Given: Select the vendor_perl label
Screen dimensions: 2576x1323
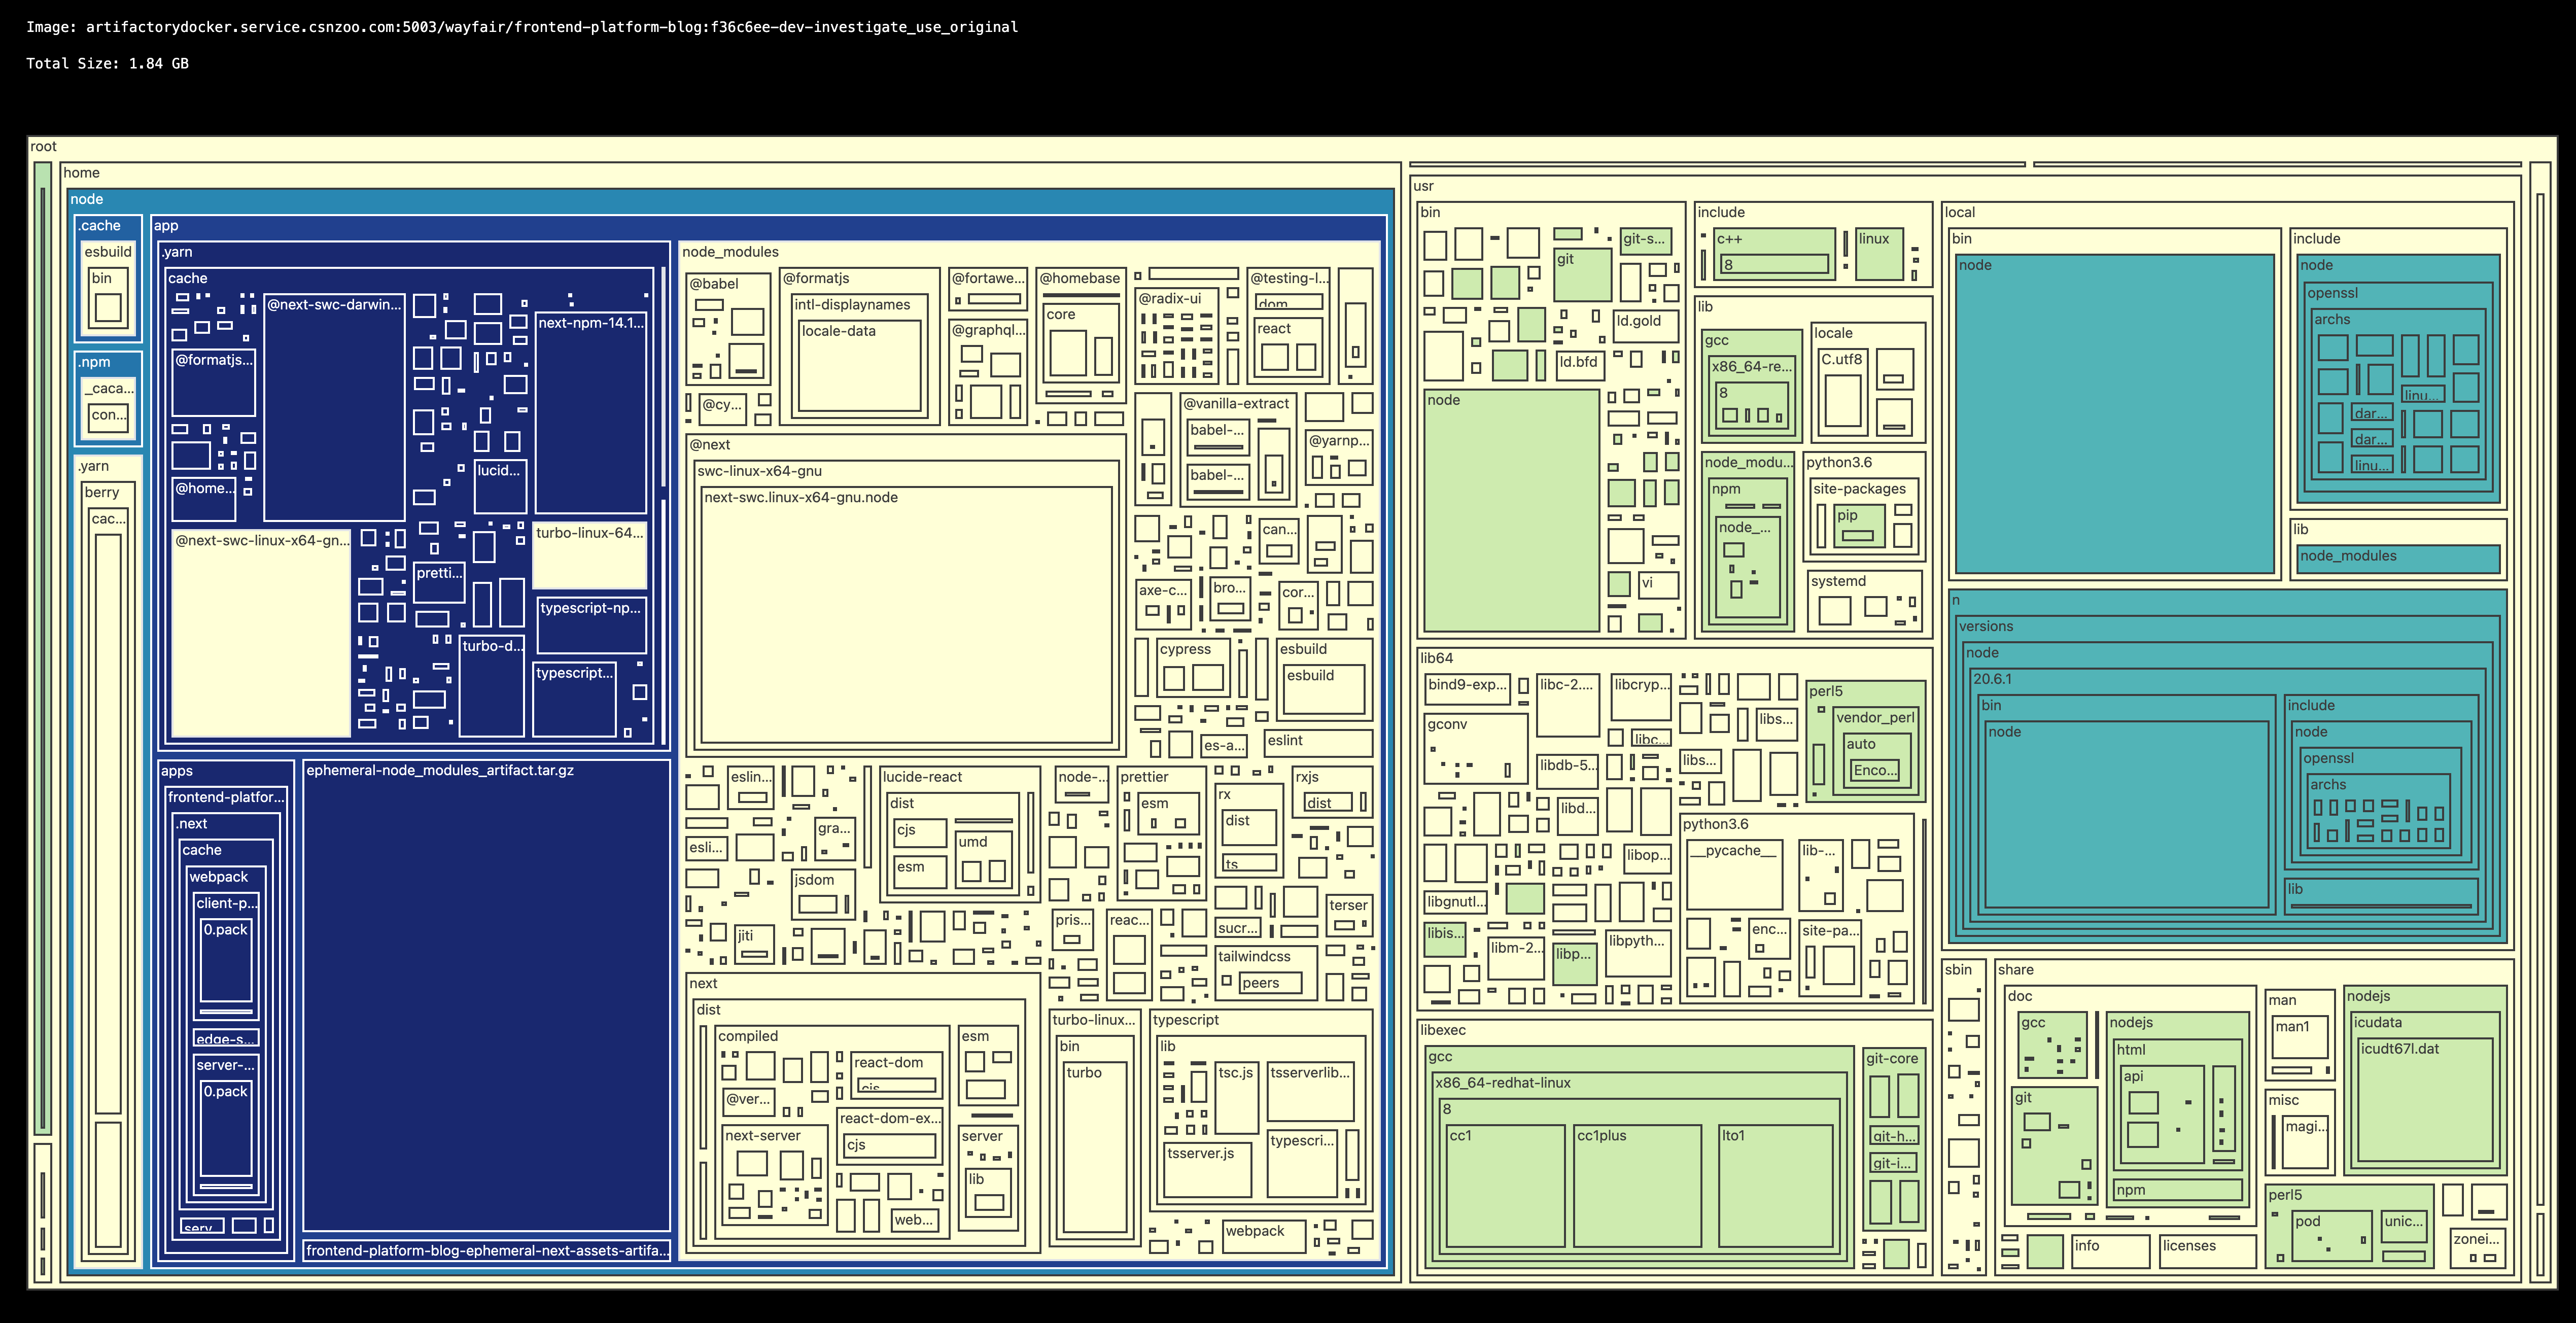Looking at the screenshot, I should pos(1875,717).
